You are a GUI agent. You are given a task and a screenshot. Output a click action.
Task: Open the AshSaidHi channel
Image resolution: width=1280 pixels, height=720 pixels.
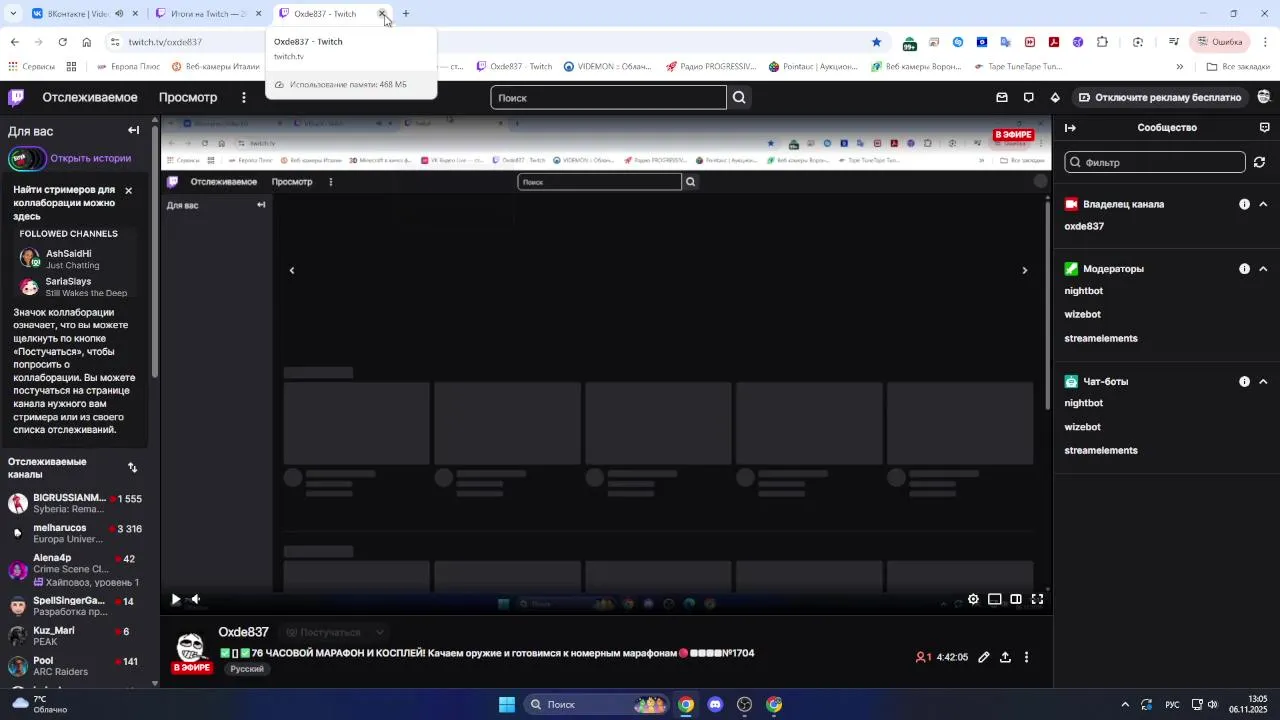click(75, 259)
